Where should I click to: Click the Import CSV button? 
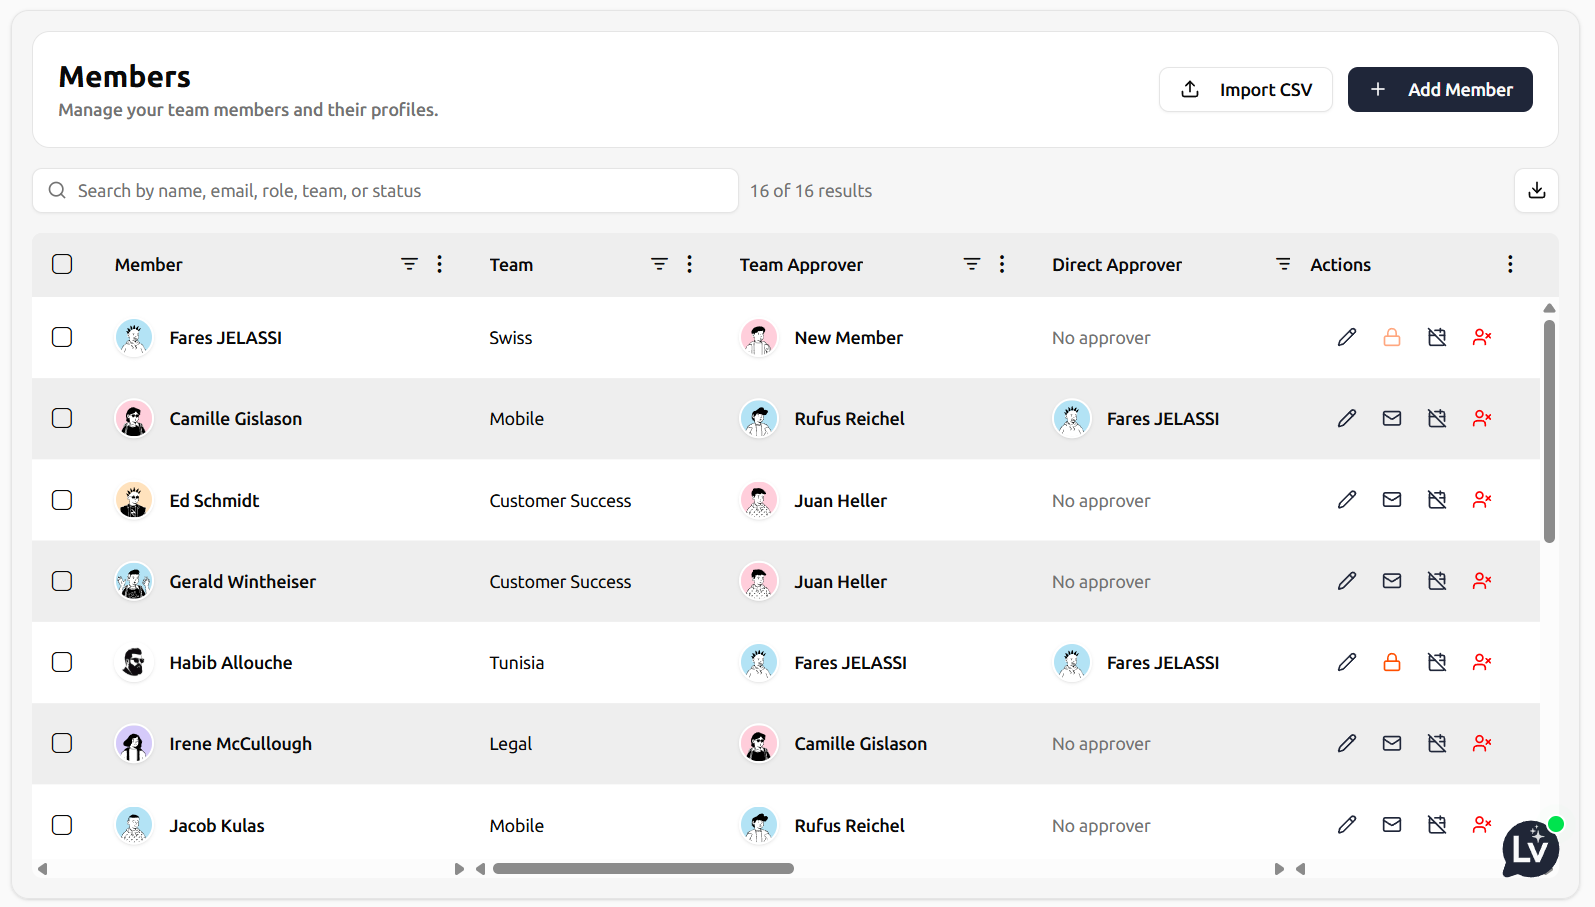(1246, 90)
